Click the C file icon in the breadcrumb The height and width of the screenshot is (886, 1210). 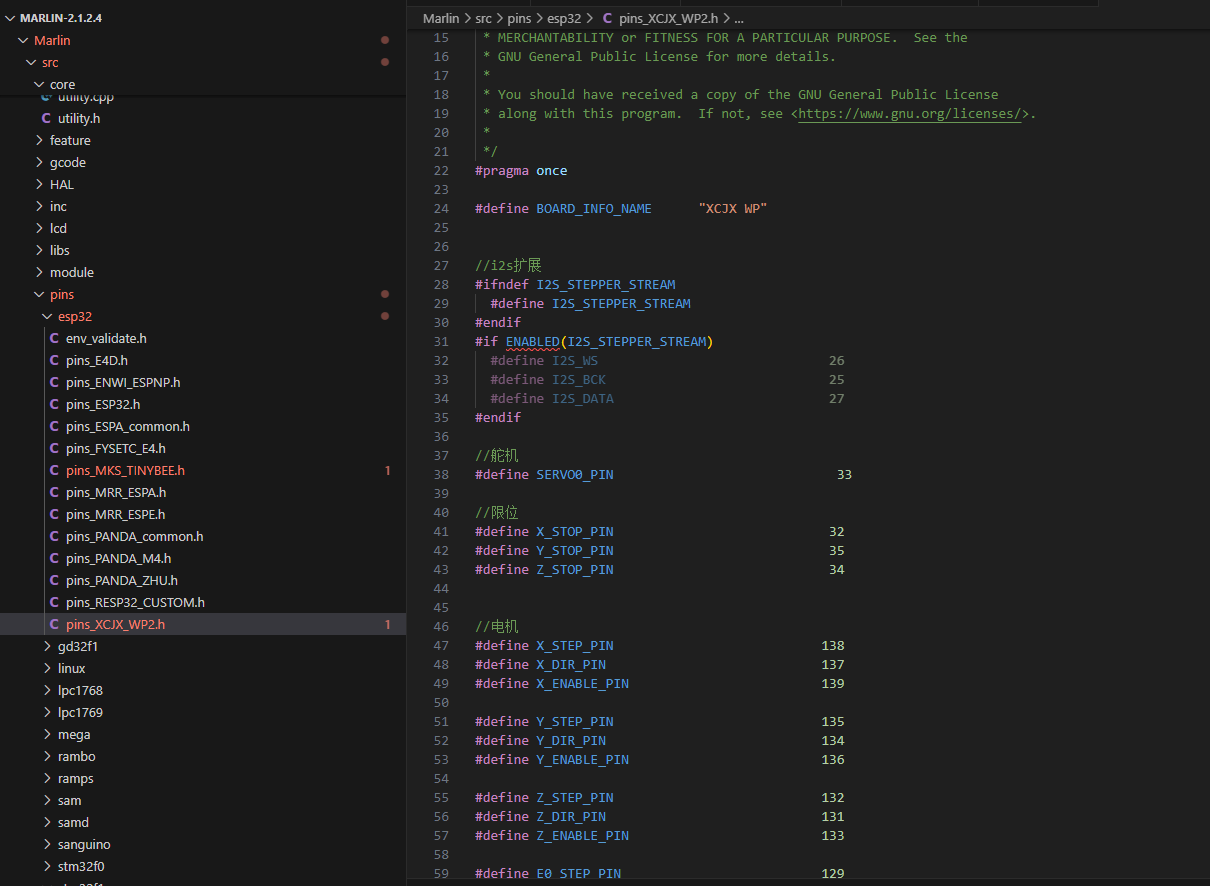[607, 18]
